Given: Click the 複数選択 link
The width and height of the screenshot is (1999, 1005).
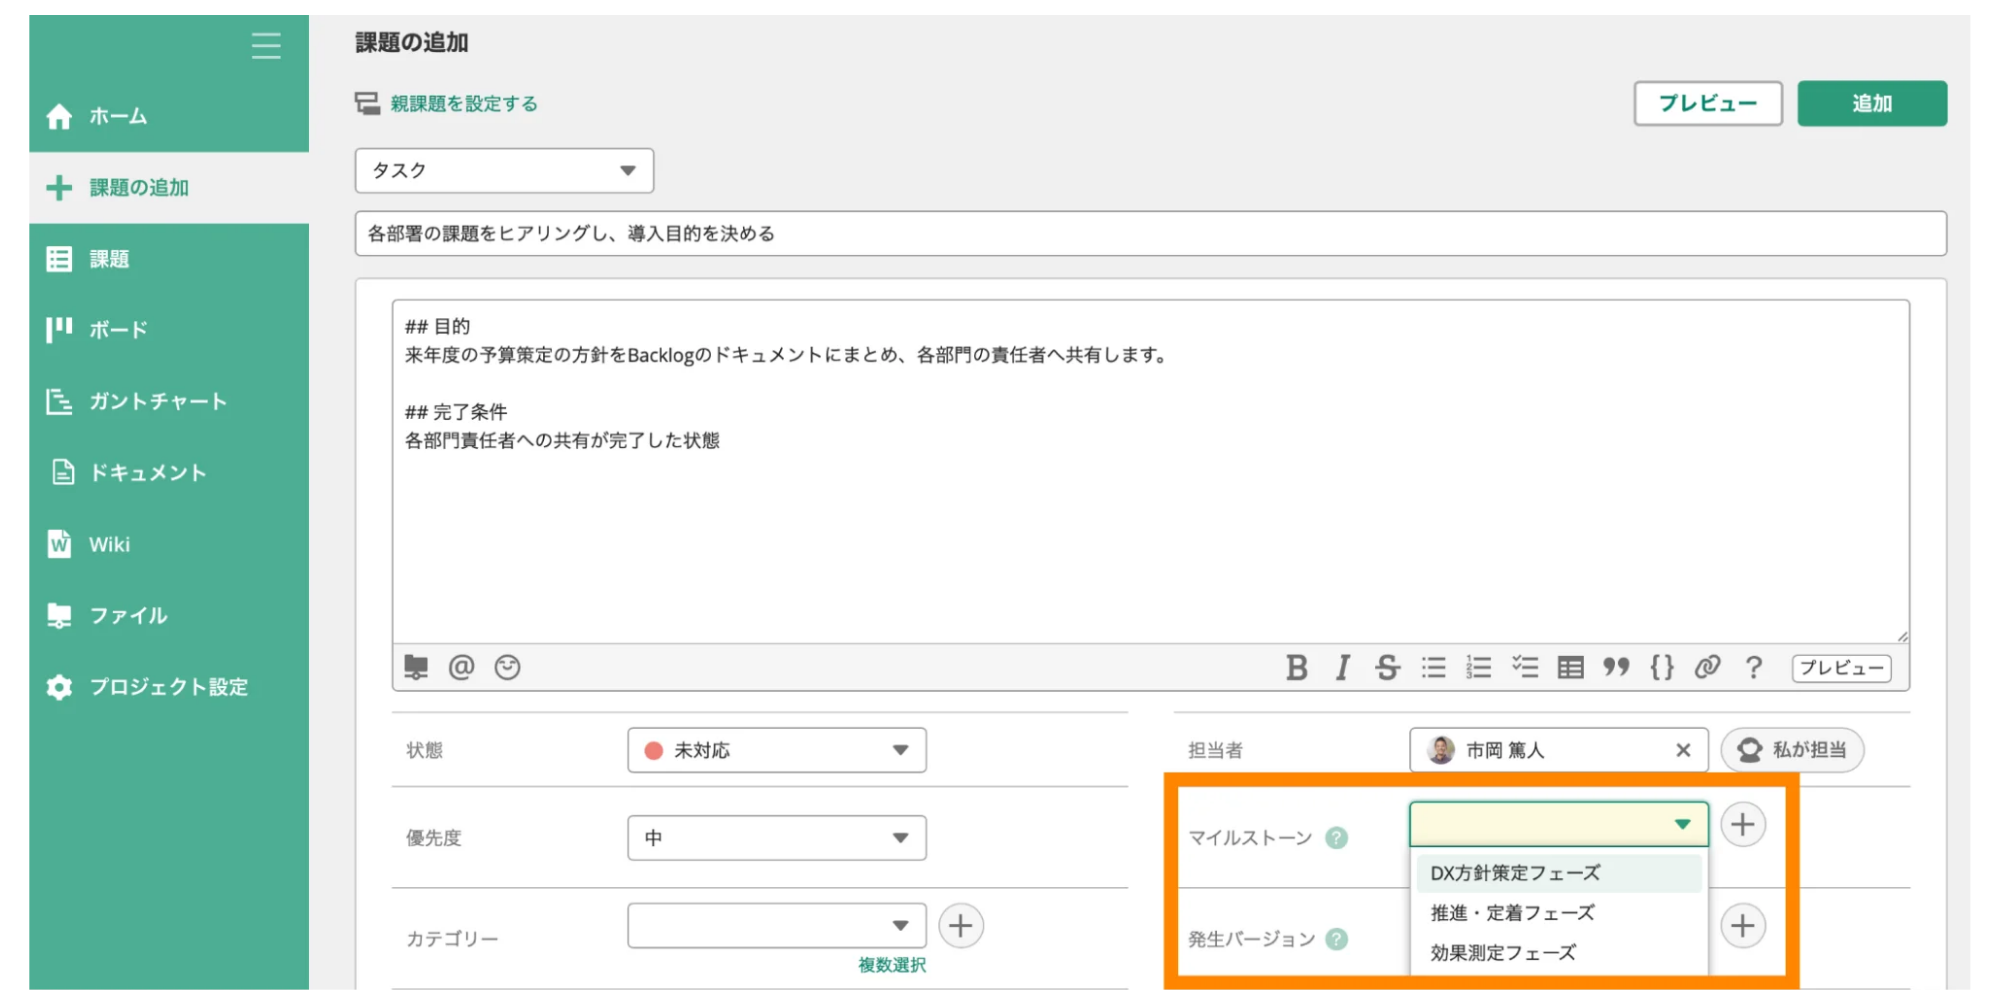Looking at the screenshot, I should click(892, 965).
